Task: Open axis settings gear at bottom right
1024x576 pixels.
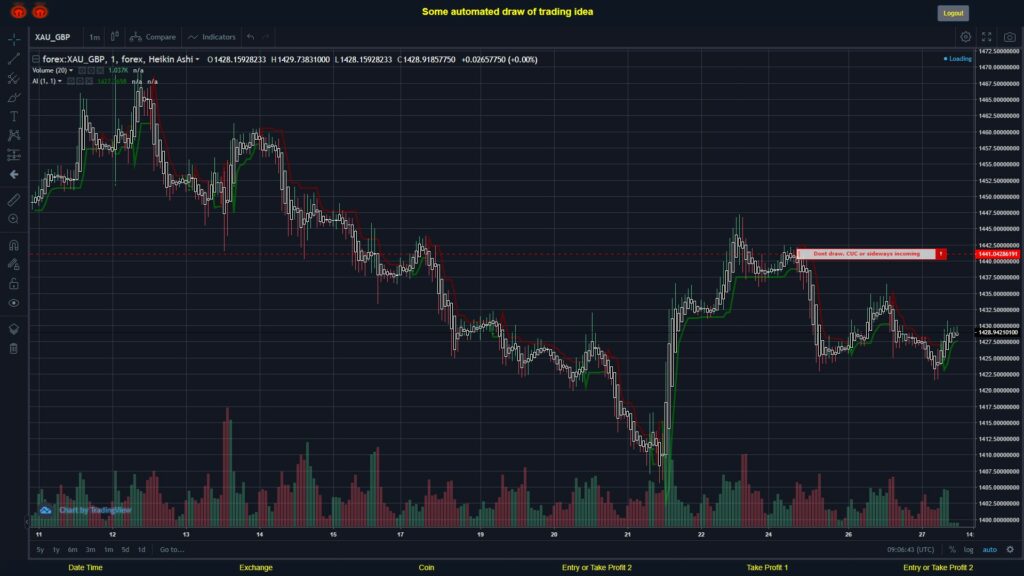Action: [1010, 550]
